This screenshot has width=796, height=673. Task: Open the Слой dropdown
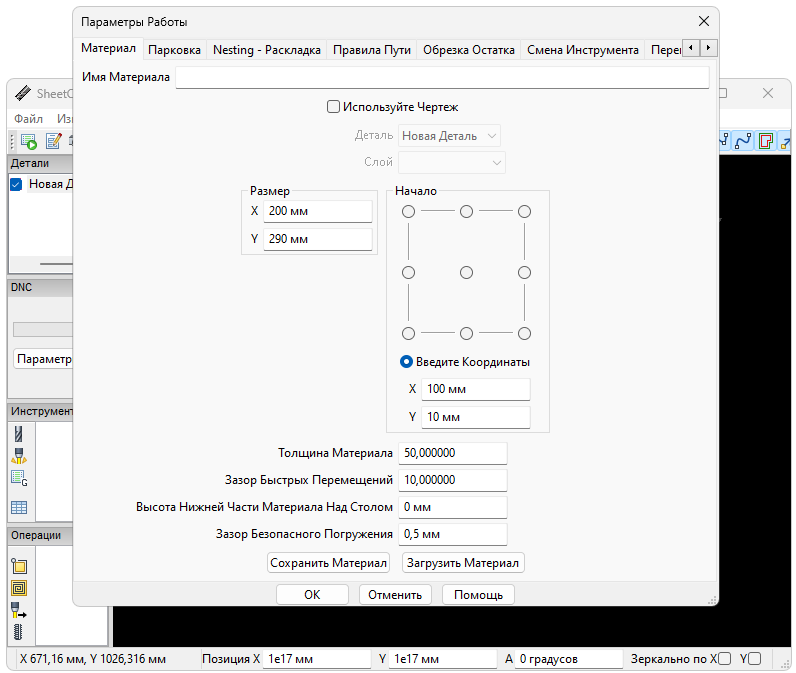452,162
